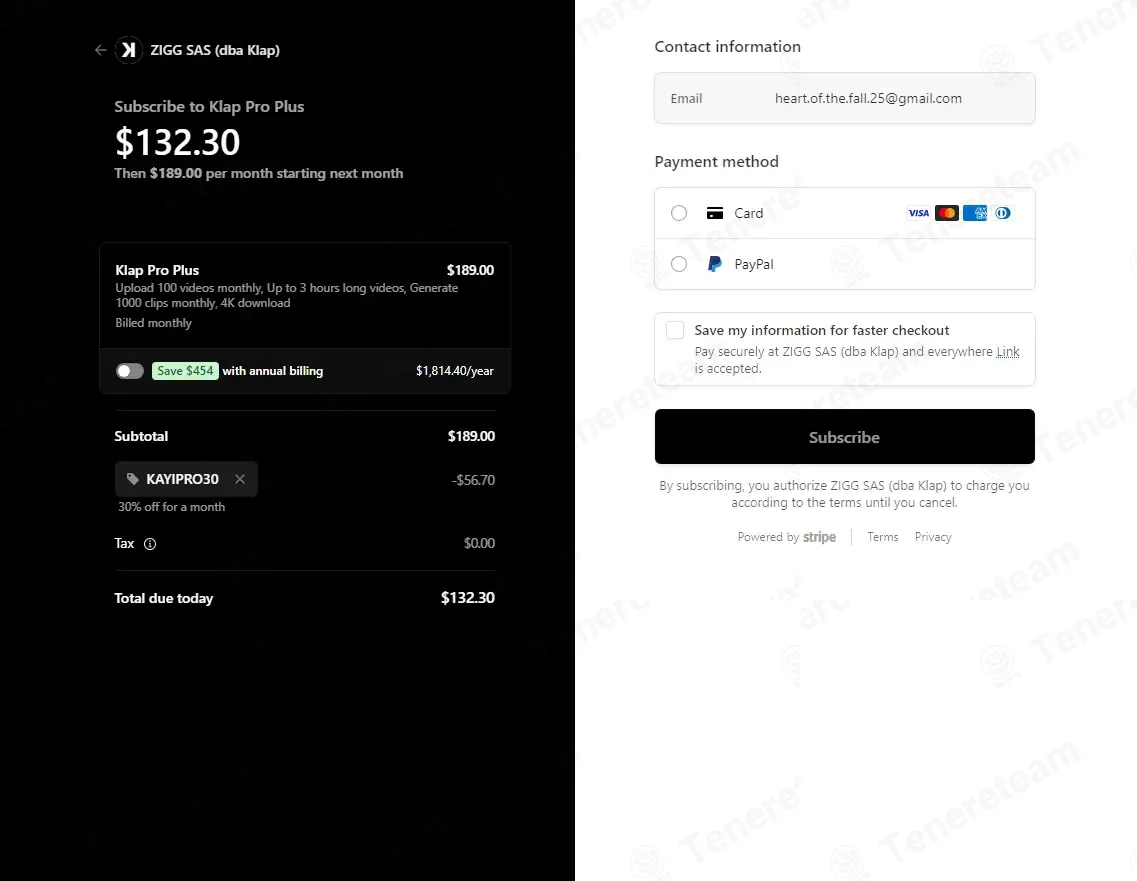Viewport: 1137px width, 881px height.
Task: Click the promo code tag icon
Action: tap(133, 479)
